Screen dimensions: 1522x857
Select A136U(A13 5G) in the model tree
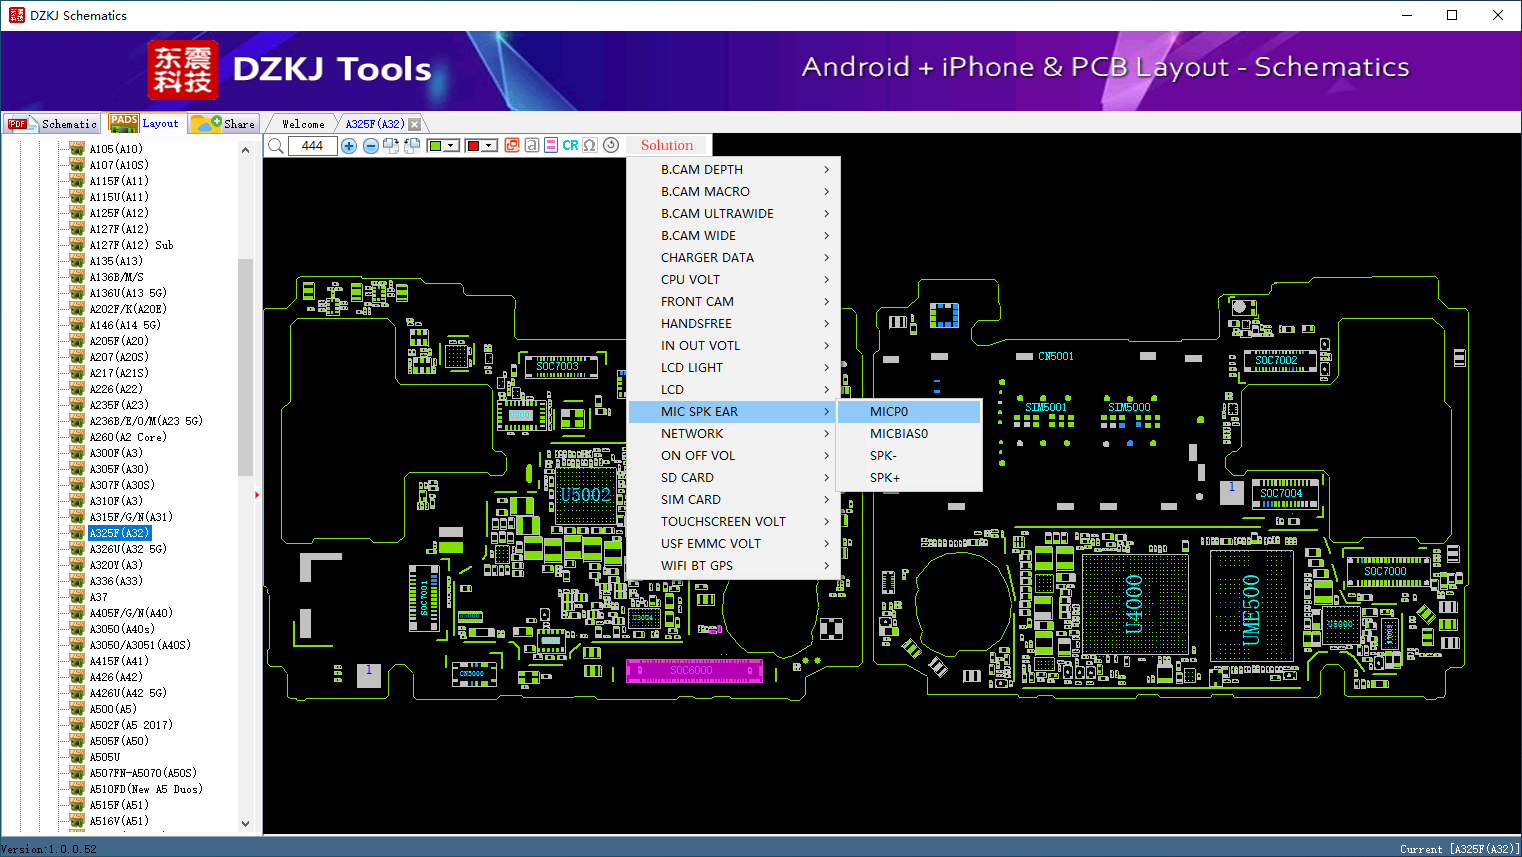tap(128, 293)
